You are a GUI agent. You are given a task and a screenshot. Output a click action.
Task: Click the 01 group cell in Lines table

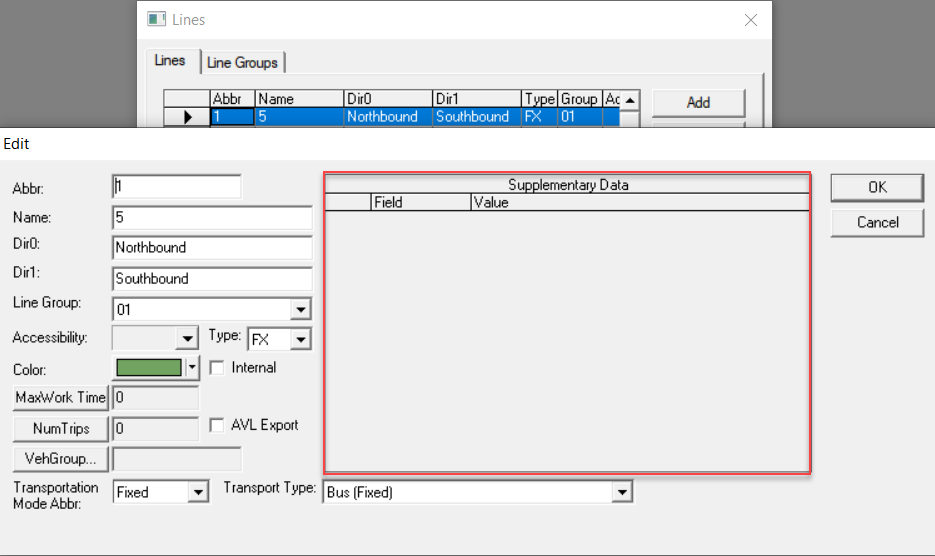pyautogui.click(x=580, y=117)
